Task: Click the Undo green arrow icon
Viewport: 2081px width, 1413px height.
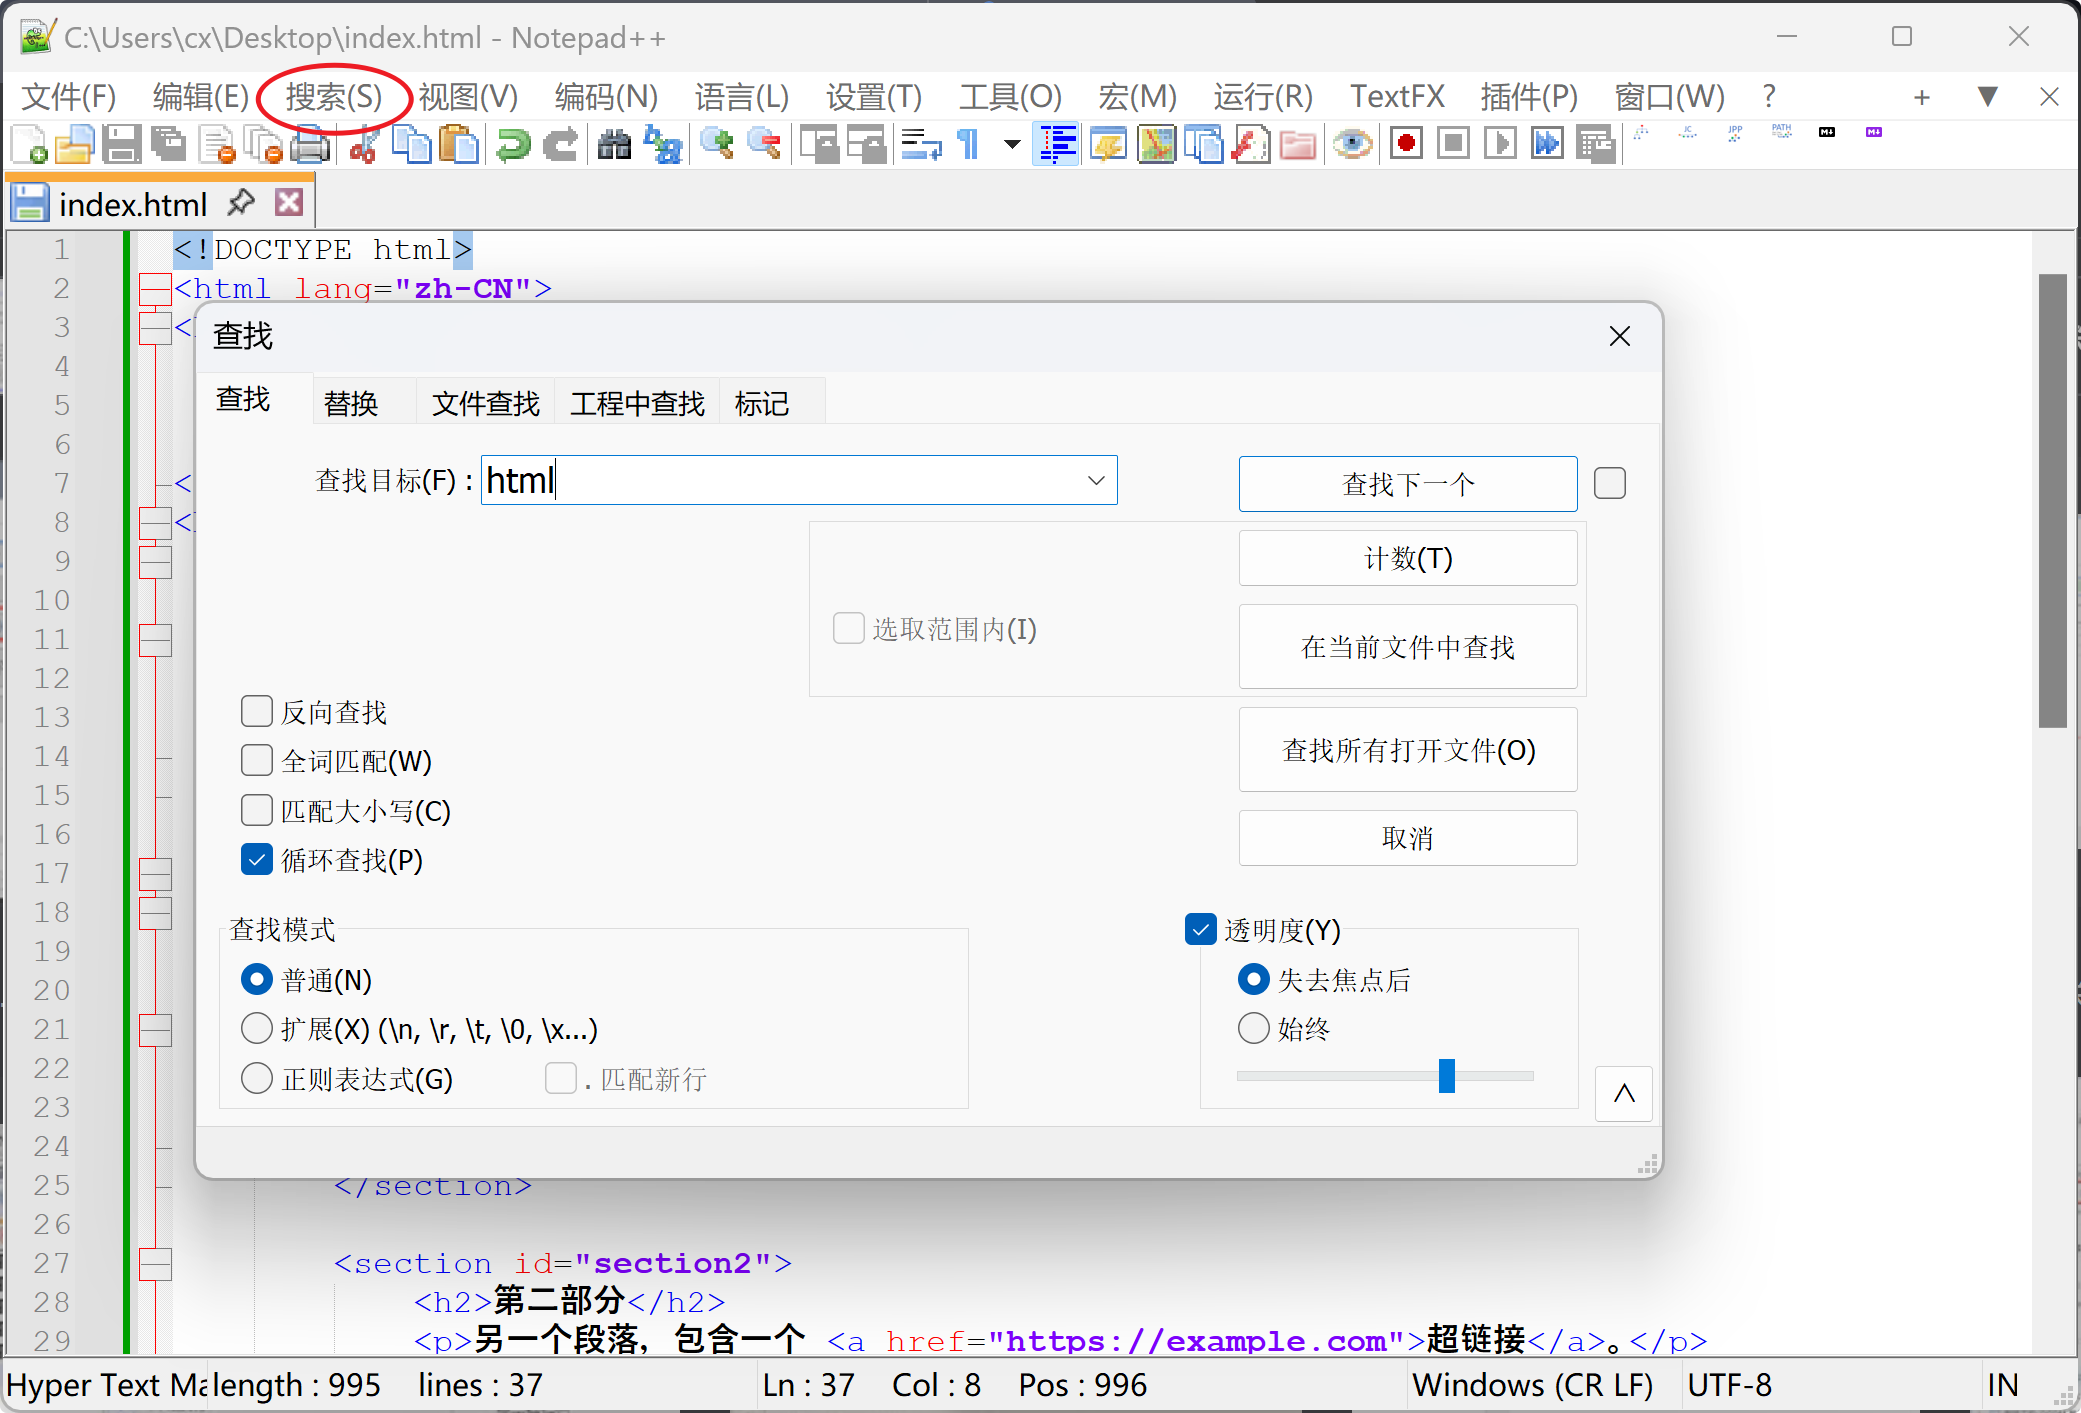Action: point(514,145)
